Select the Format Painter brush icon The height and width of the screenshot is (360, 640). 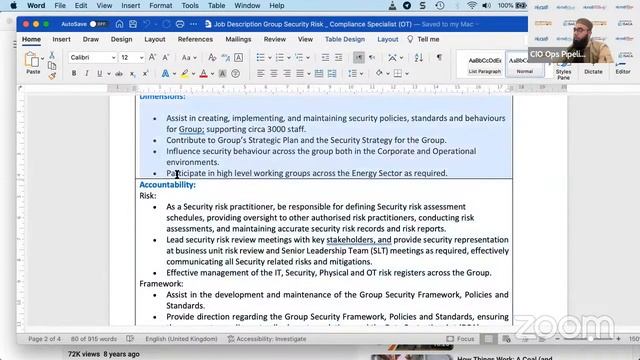[x=52, y=76]
